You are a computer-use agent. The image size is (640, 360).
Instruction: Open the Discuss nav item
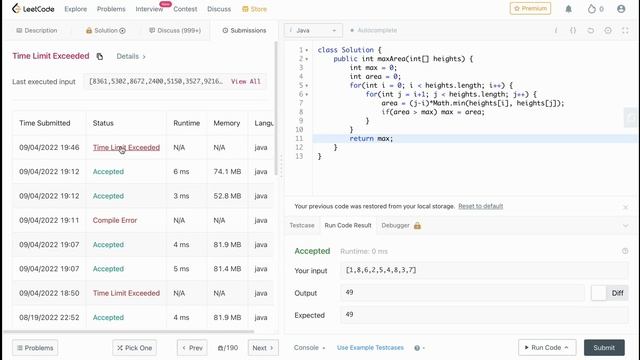[219, 9]
